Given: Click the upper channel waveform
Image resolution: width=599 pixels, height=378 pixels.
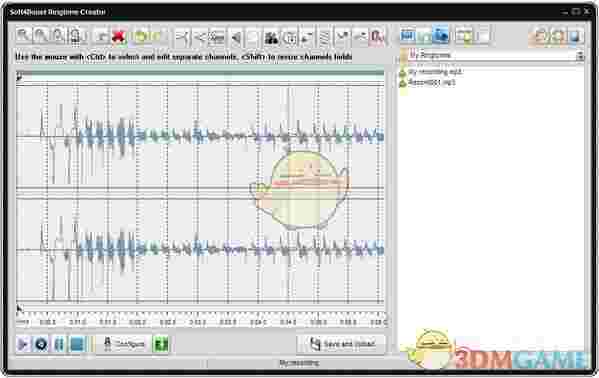Looking at the screenshot, I should (x=200, y=136).
